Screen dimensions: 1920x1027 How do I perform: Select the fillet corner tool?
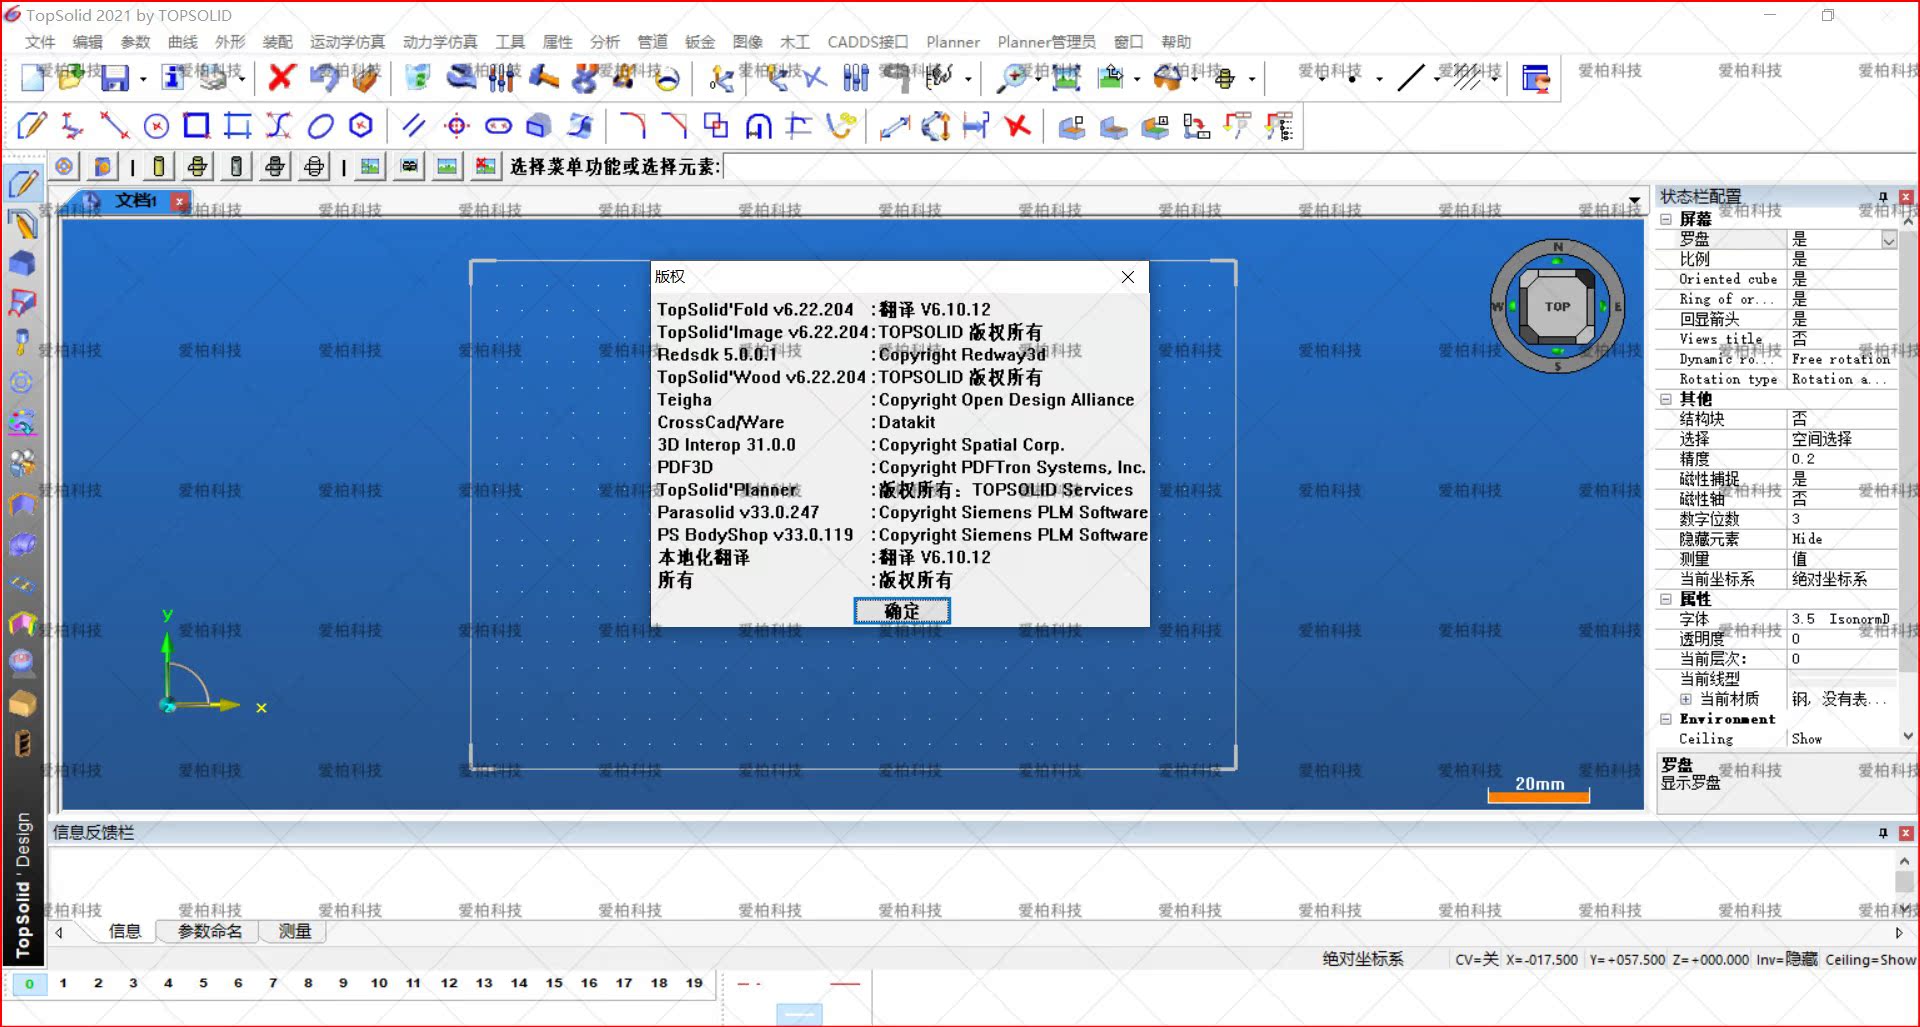tap(633, 126)
